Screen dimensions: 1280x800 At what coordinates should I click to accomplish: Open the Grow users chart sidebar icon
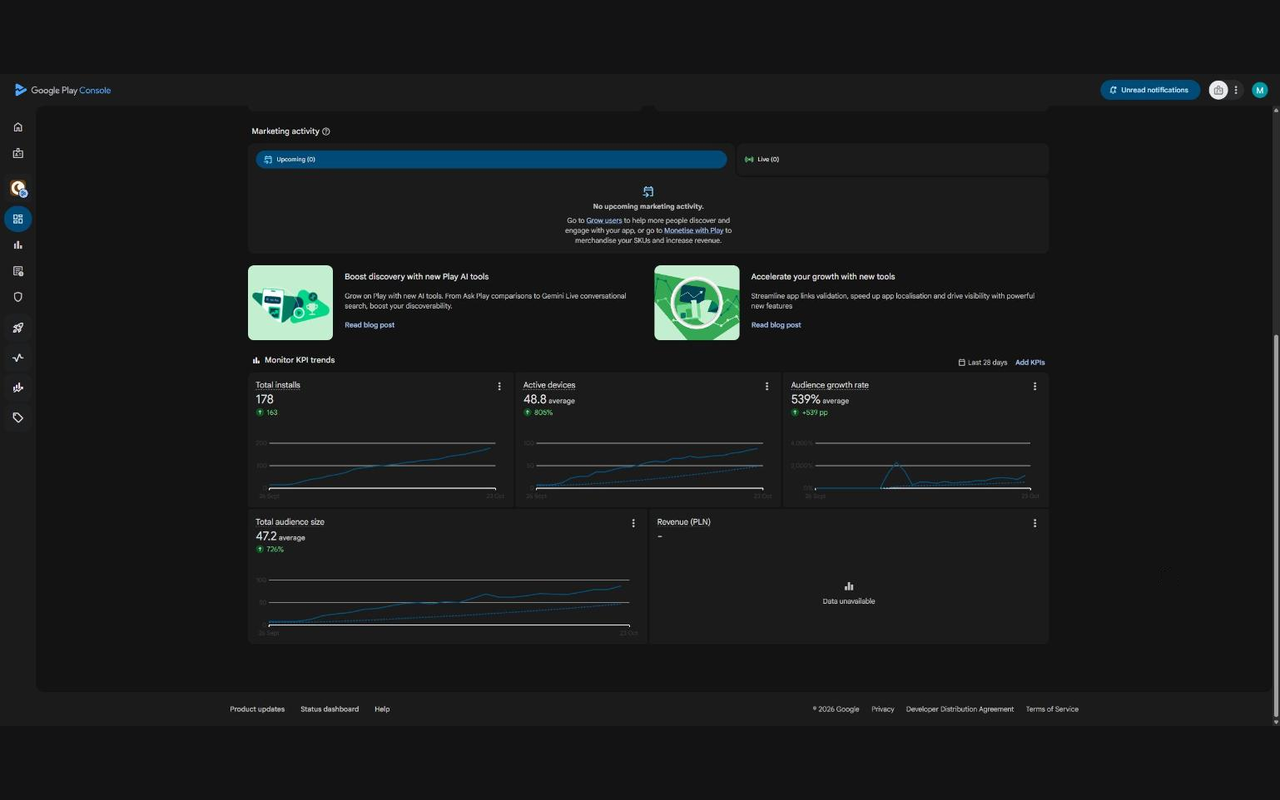click(18, 388)
